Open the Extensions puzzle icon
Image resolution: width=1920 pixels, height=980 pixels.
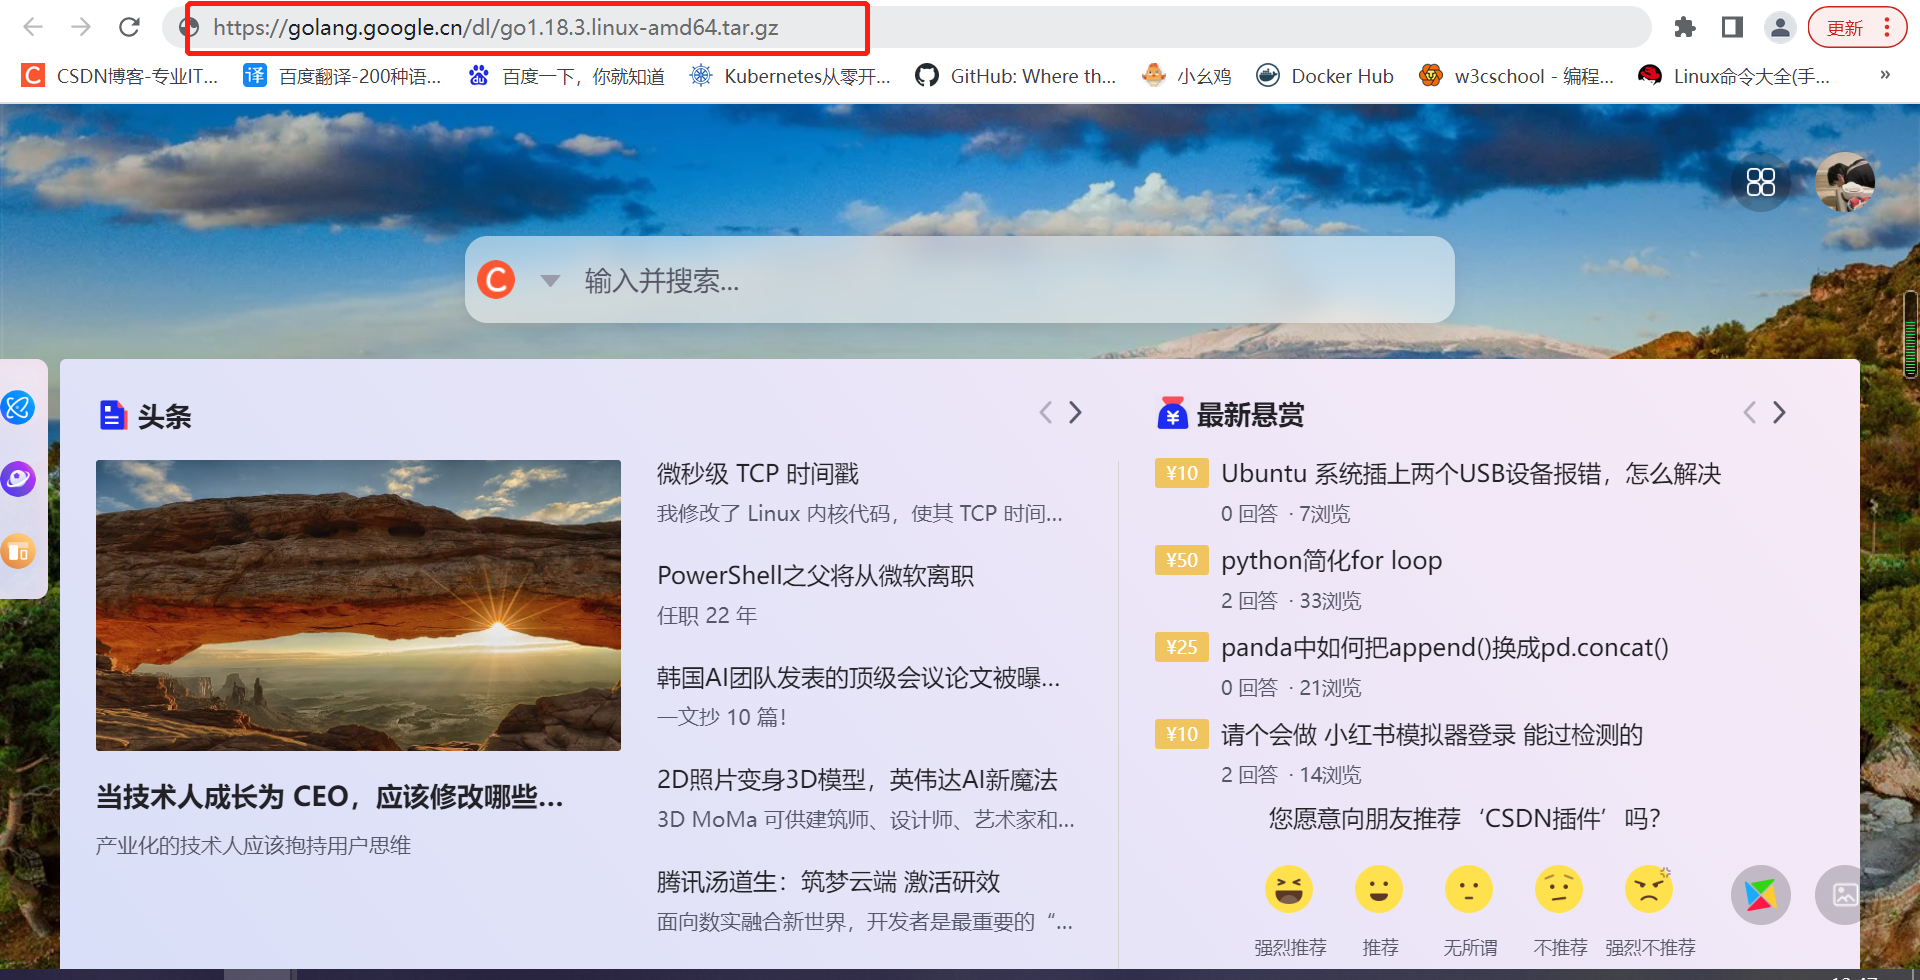coord(1685,27)
